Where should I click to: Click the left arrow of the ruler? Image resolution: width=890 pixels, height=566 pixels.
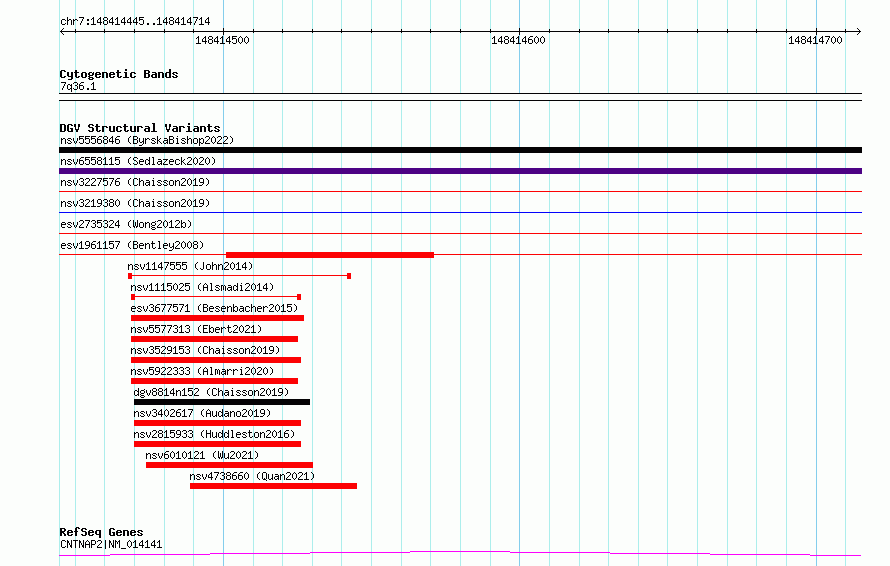[x=63, y=31]
